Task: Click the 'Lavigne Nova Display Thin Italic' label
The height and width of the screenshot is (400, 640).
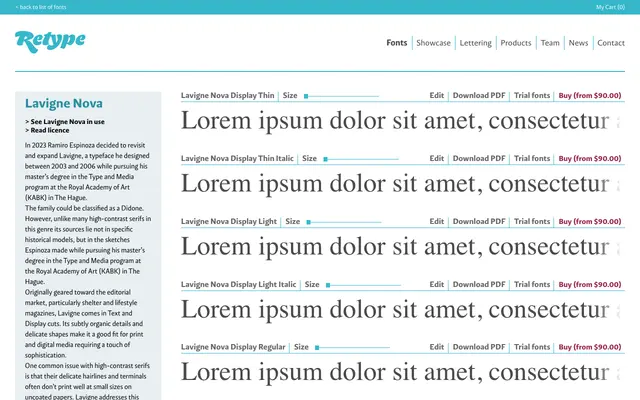Action: pos(237,158)
